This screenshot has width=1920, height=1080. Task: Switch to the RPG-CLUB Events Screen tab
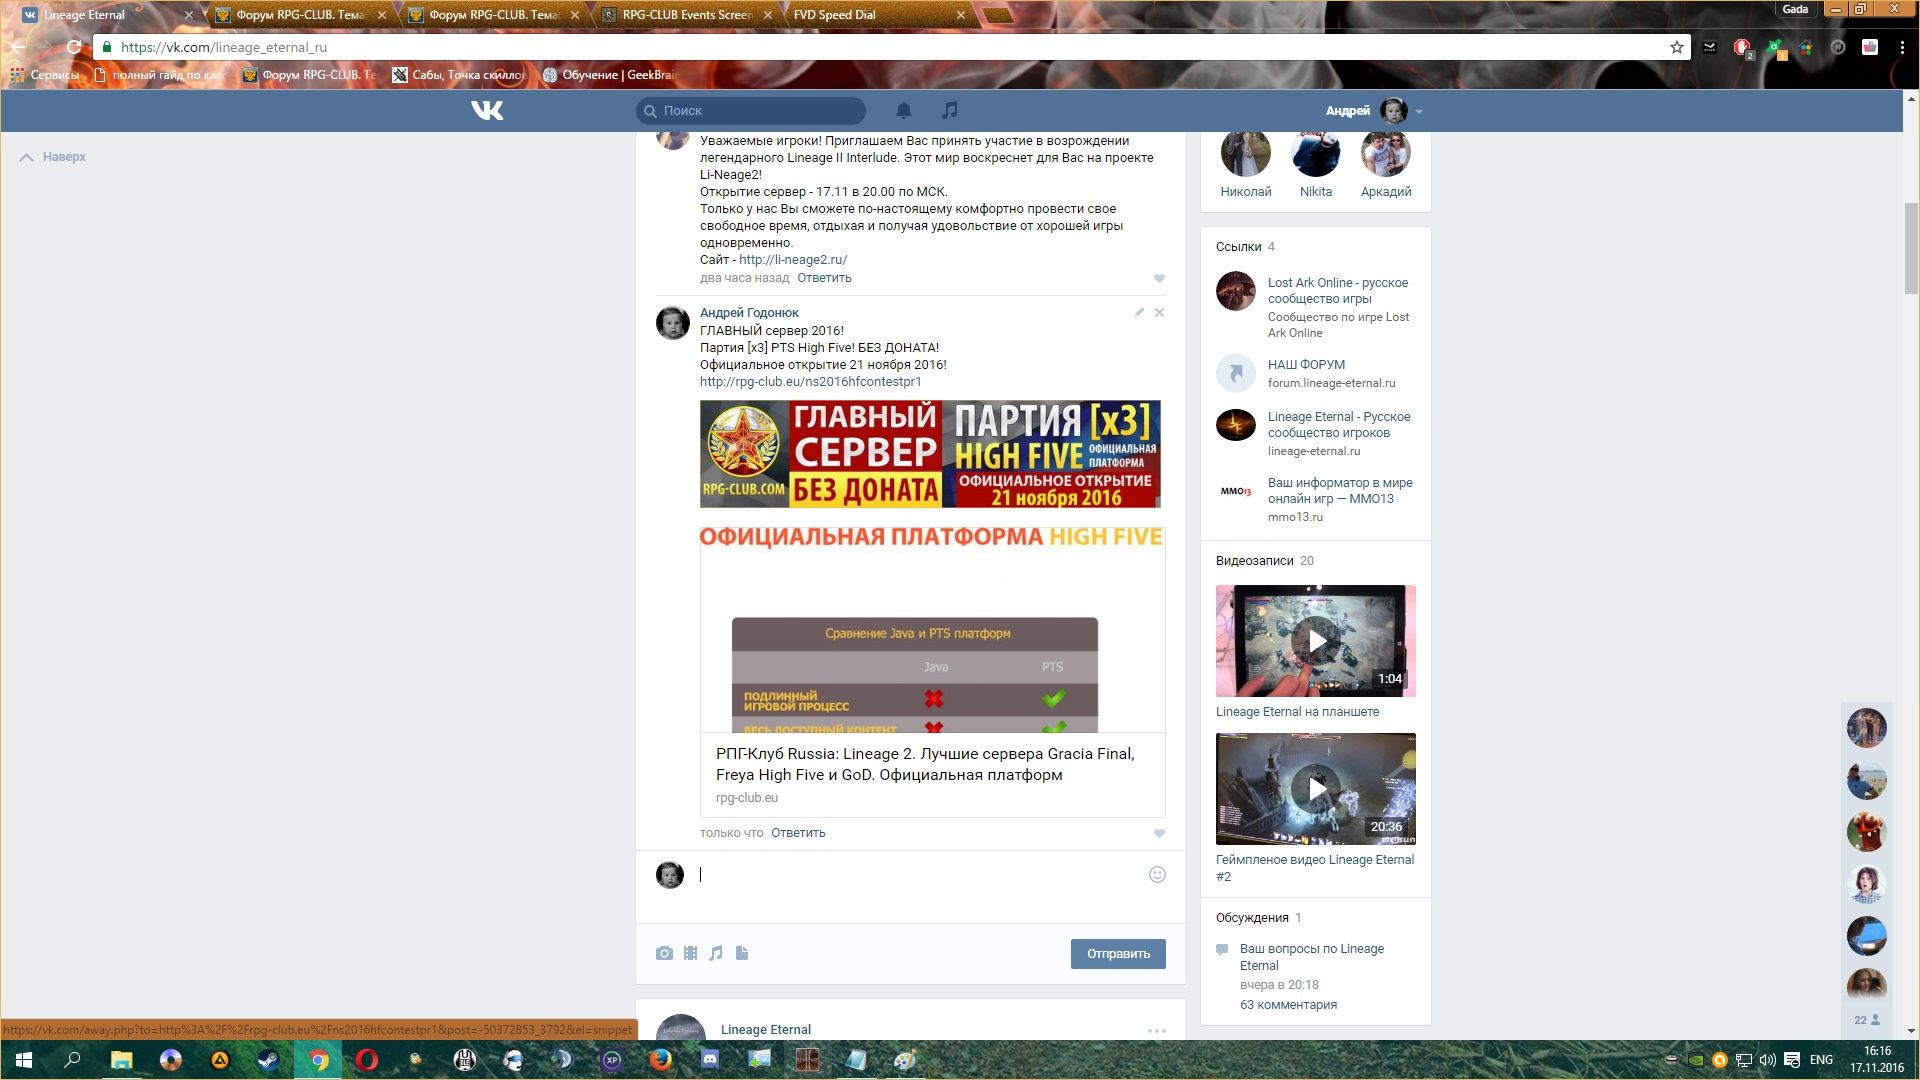click(685, 15)
